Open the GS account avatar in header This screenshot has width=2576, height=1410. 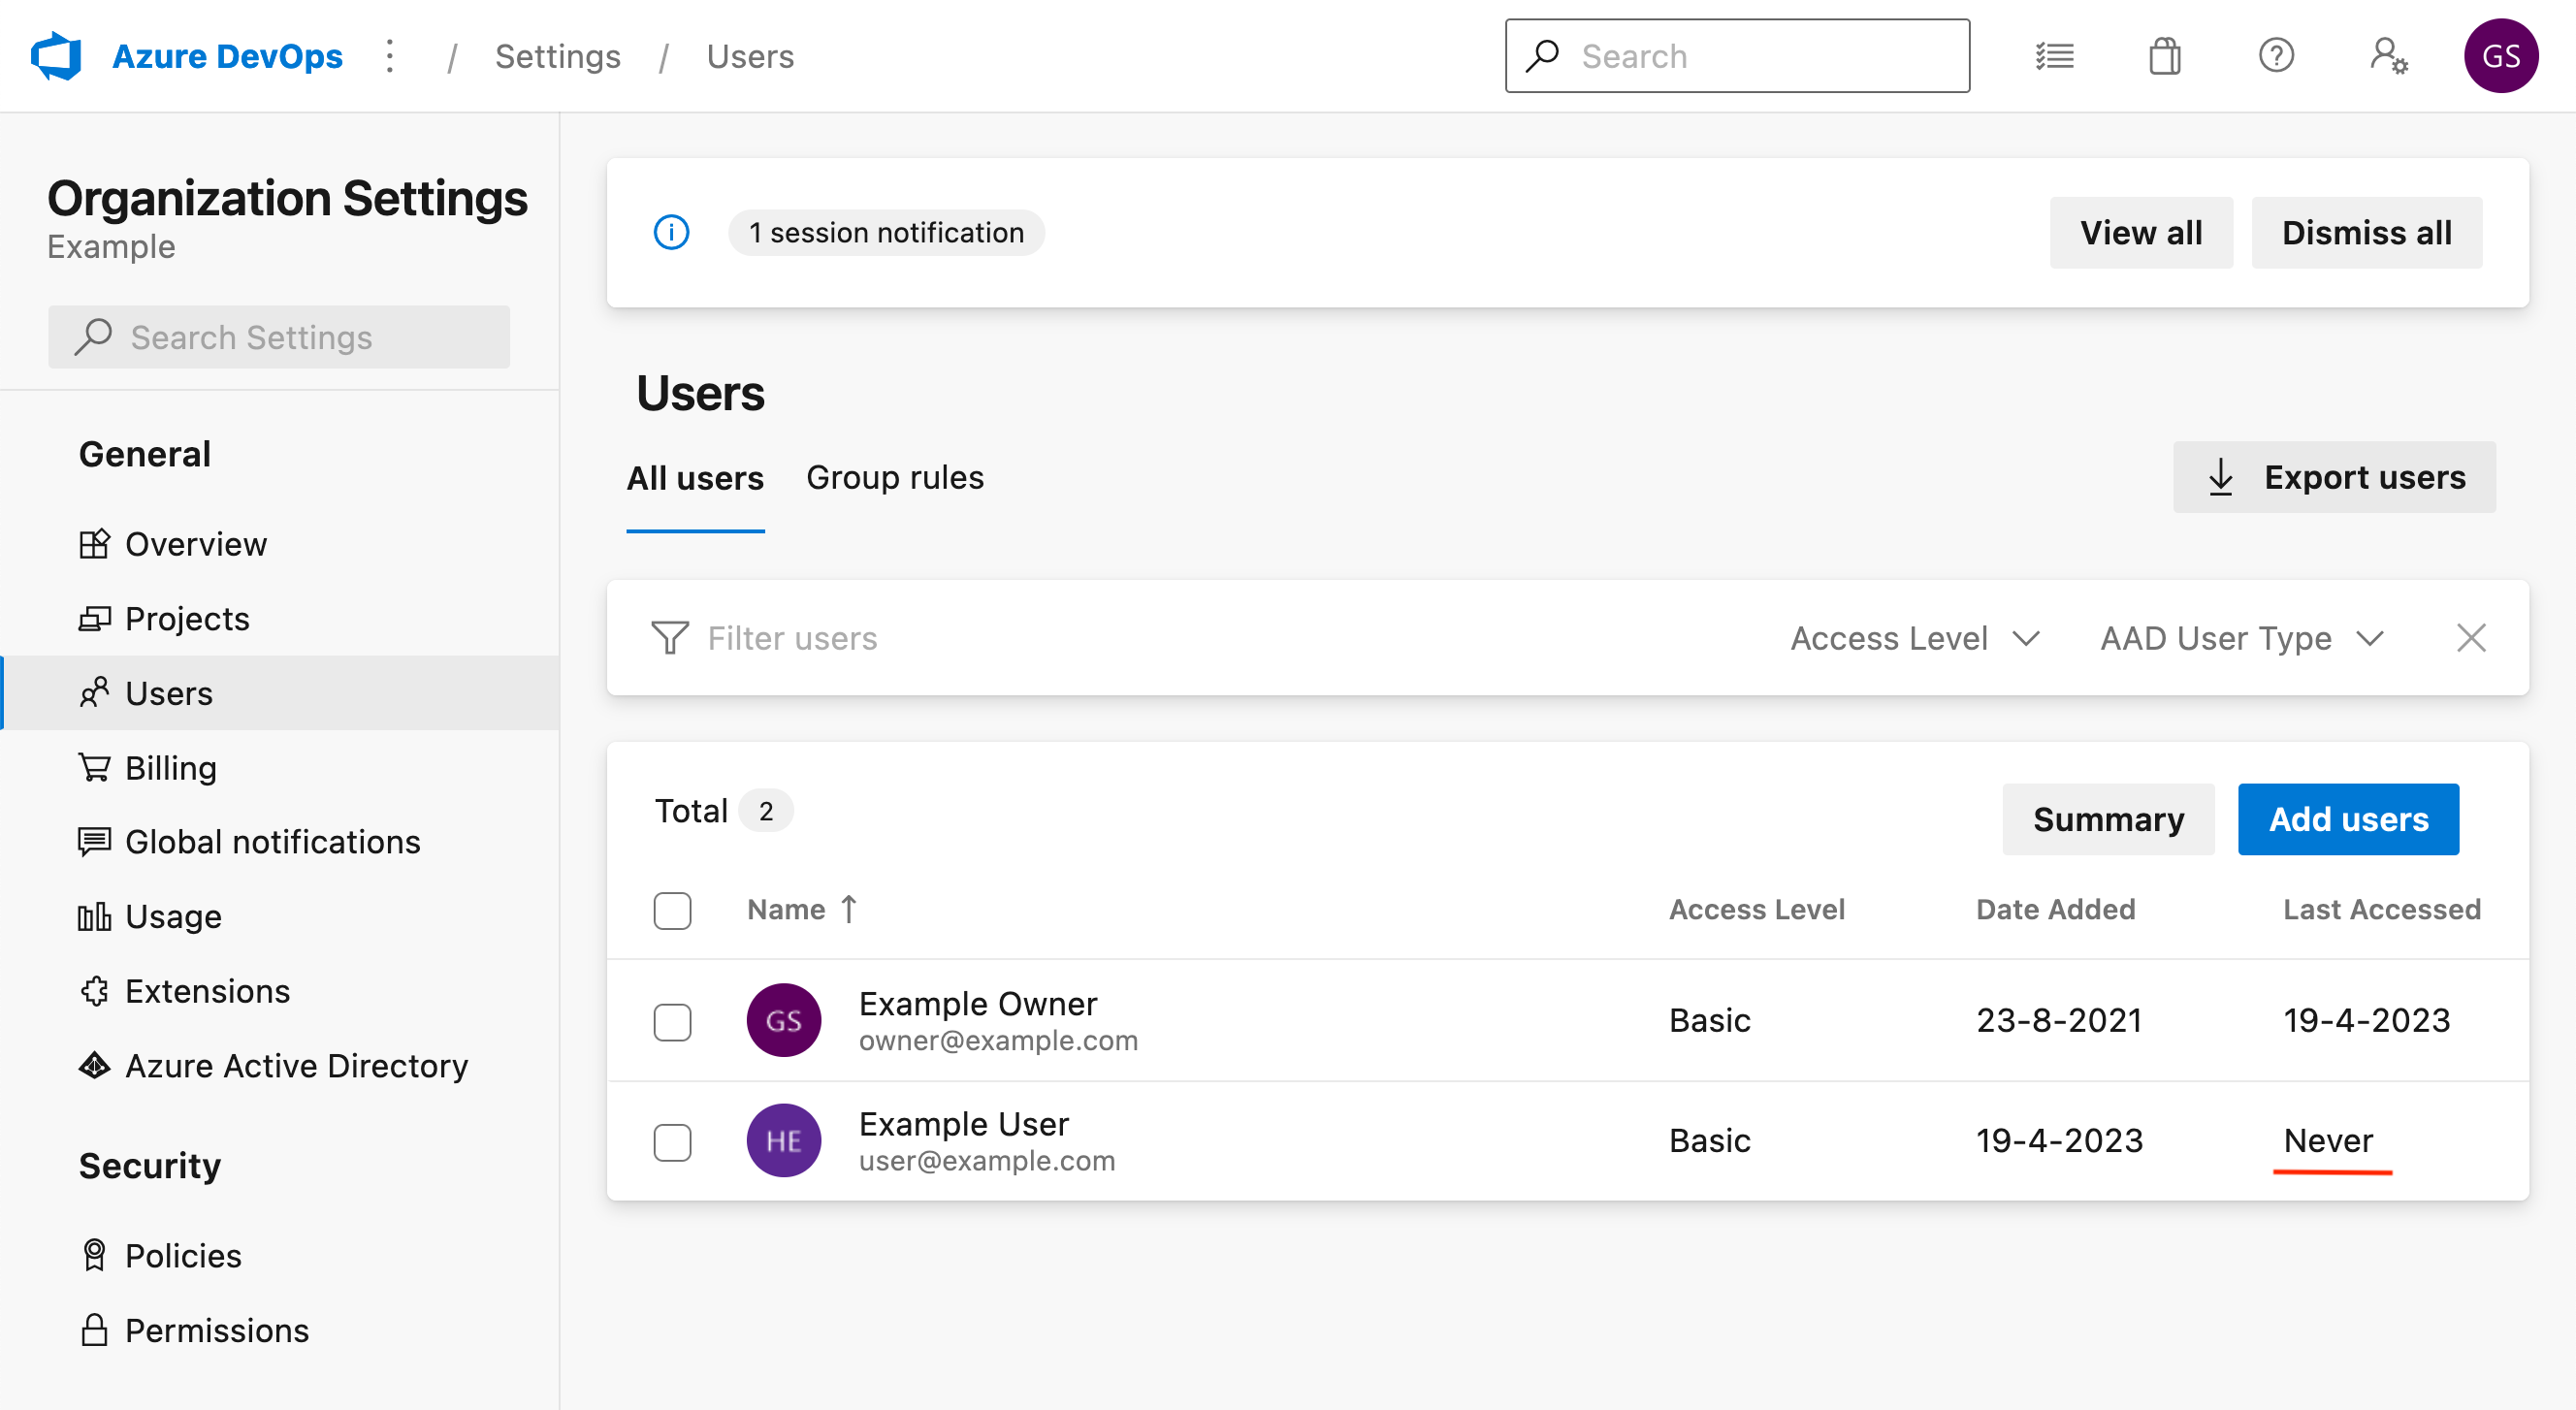pos(2500,56)
